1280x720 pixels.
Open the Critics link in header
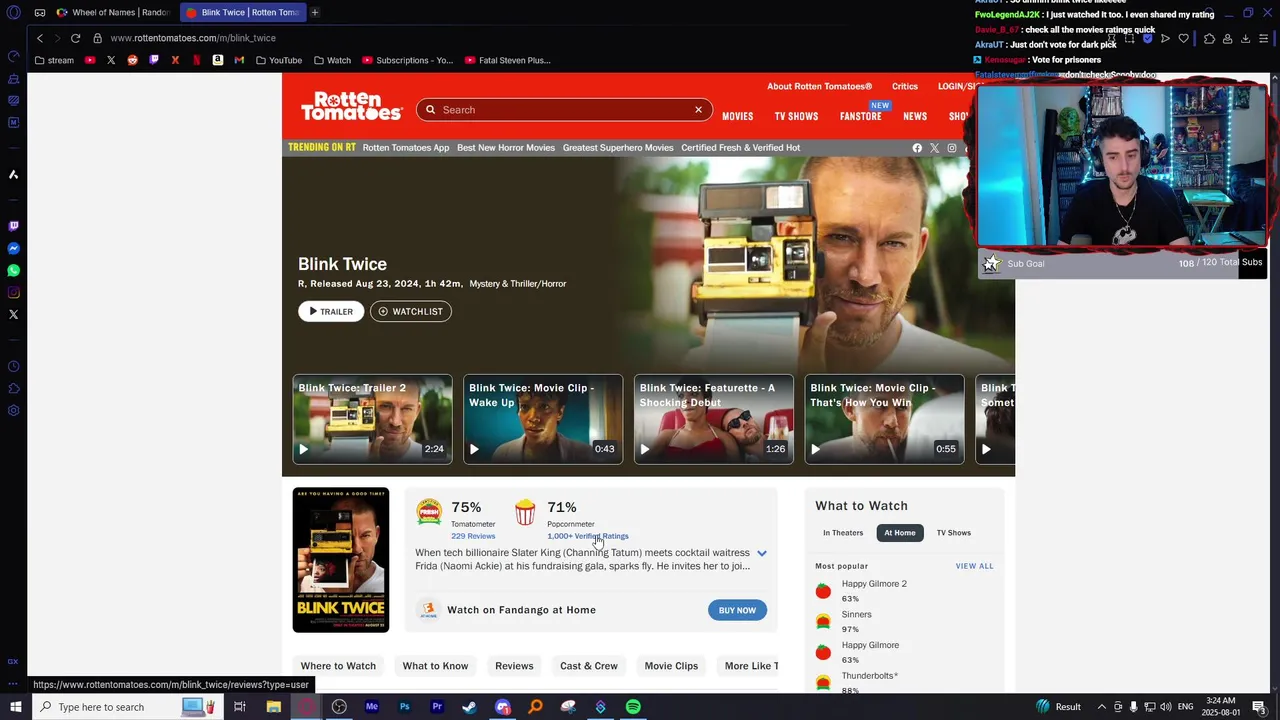905,87
